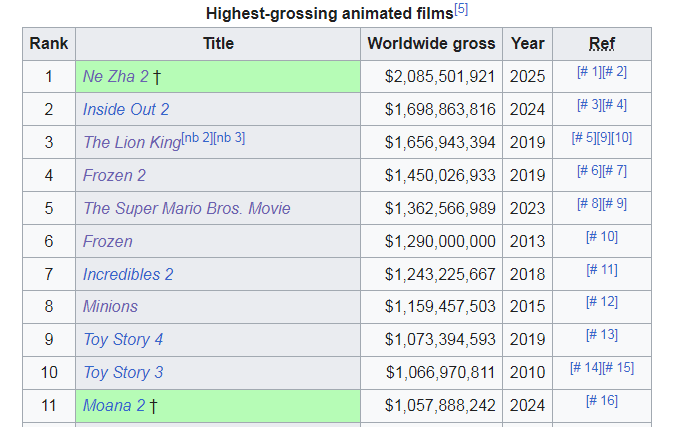Click citation [5] beside the table caption

click(x=461, y=9)
